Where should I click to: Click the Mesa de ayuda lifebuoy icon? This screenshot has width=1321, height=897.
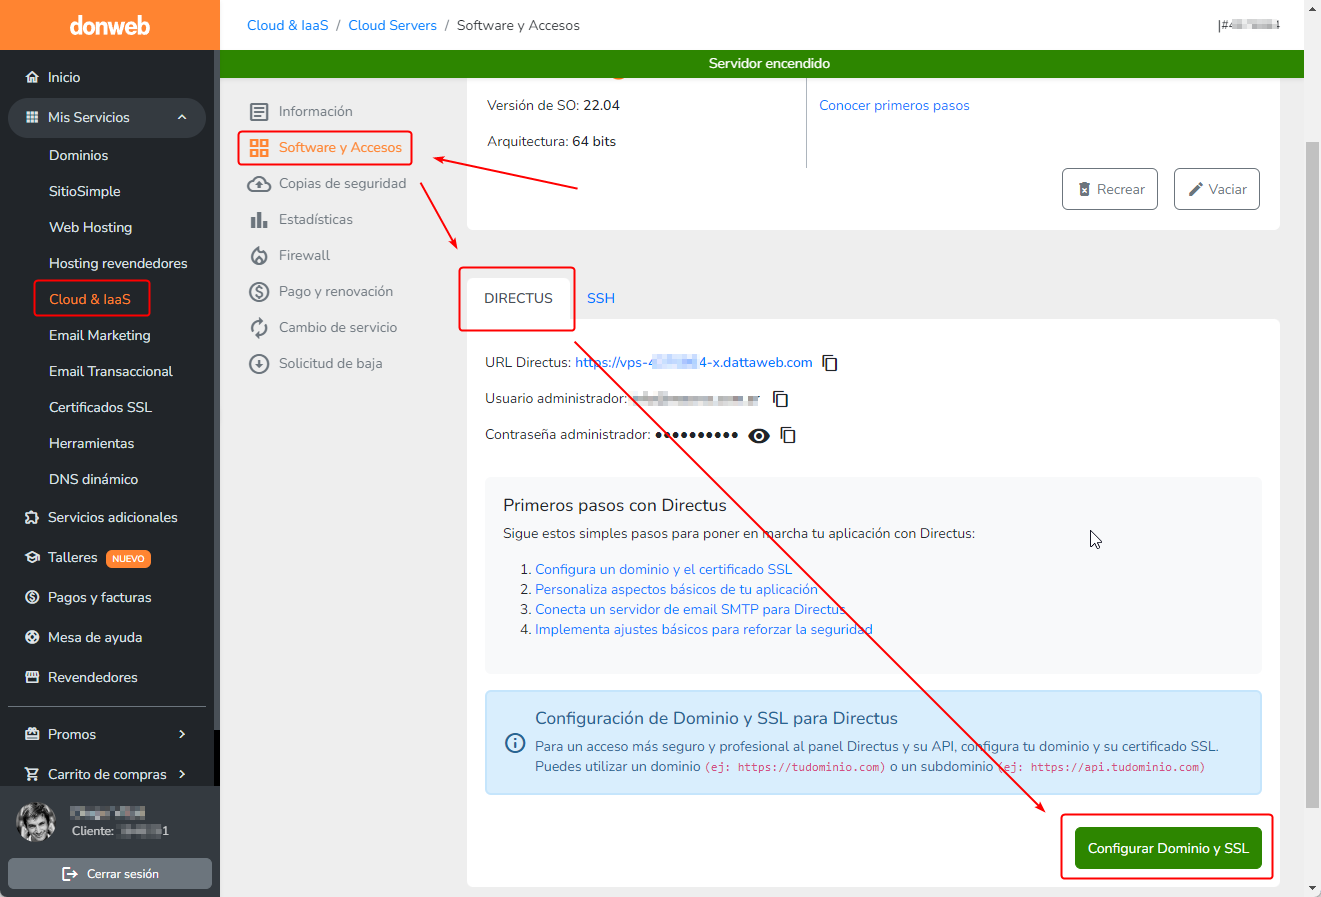(32, 637)
